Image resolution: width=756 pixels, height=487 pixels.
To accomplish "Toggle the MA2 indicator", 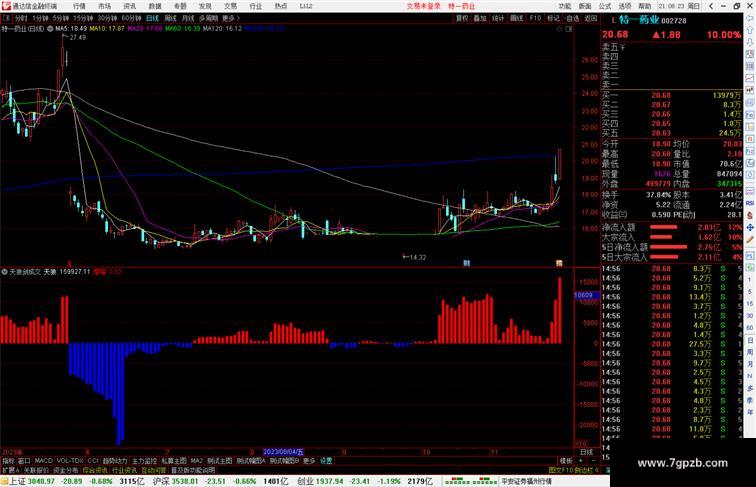I will [196, 461].
